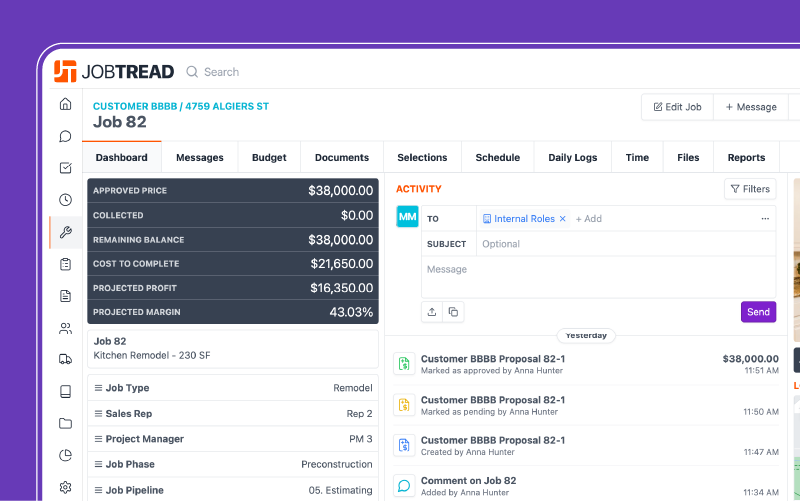Screen dimensions: 800x501
Task: Open the three-dot menu in TO row
Action: tap(765, 219)
